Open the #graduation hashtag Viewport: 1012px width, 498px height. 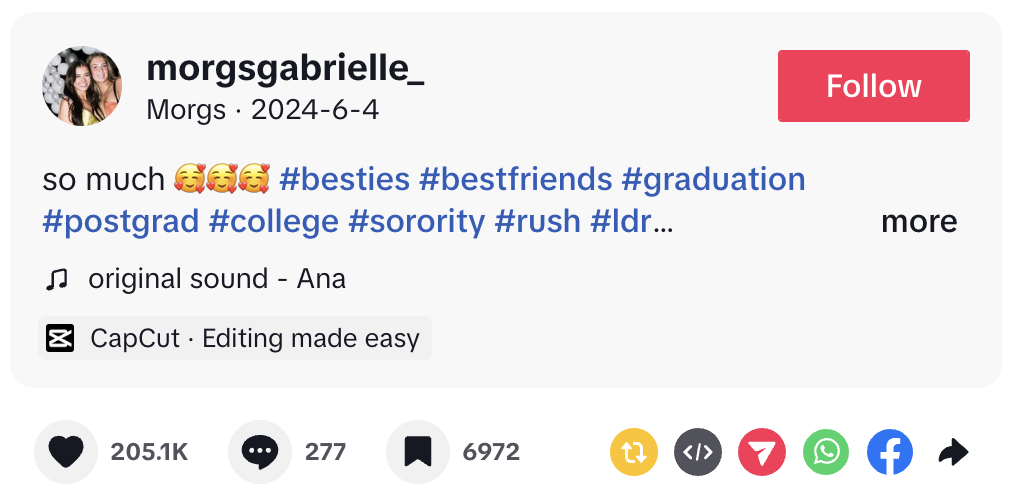(x=713, y=179)
